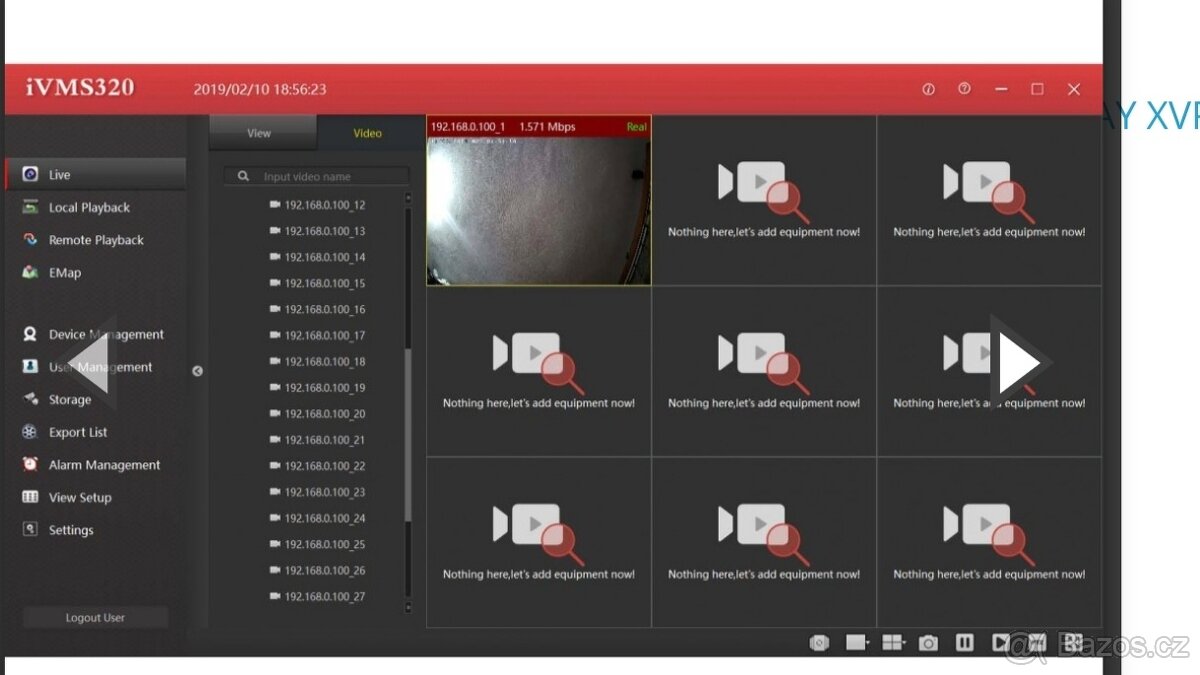
Task: Switch to the View tab
Action: (x=259, y=133)
